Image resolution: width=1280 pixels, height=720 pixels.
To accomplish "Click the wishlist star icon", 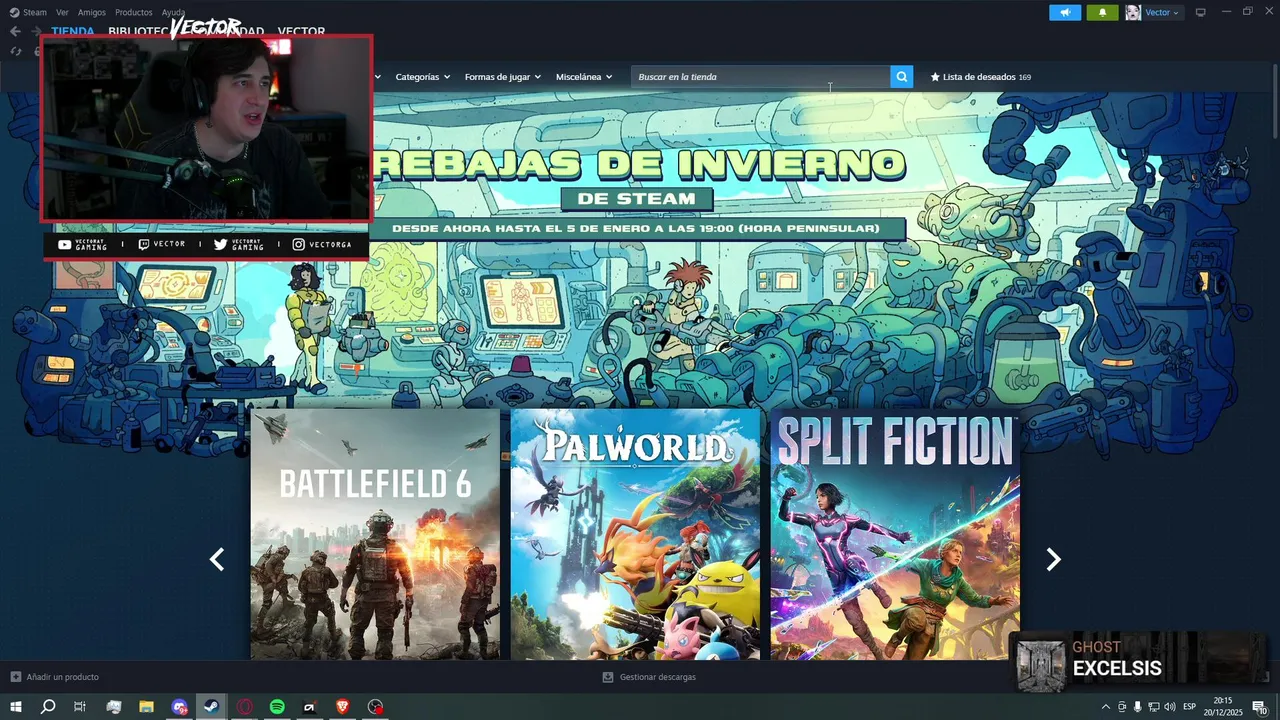I will (x=935, y=77).
